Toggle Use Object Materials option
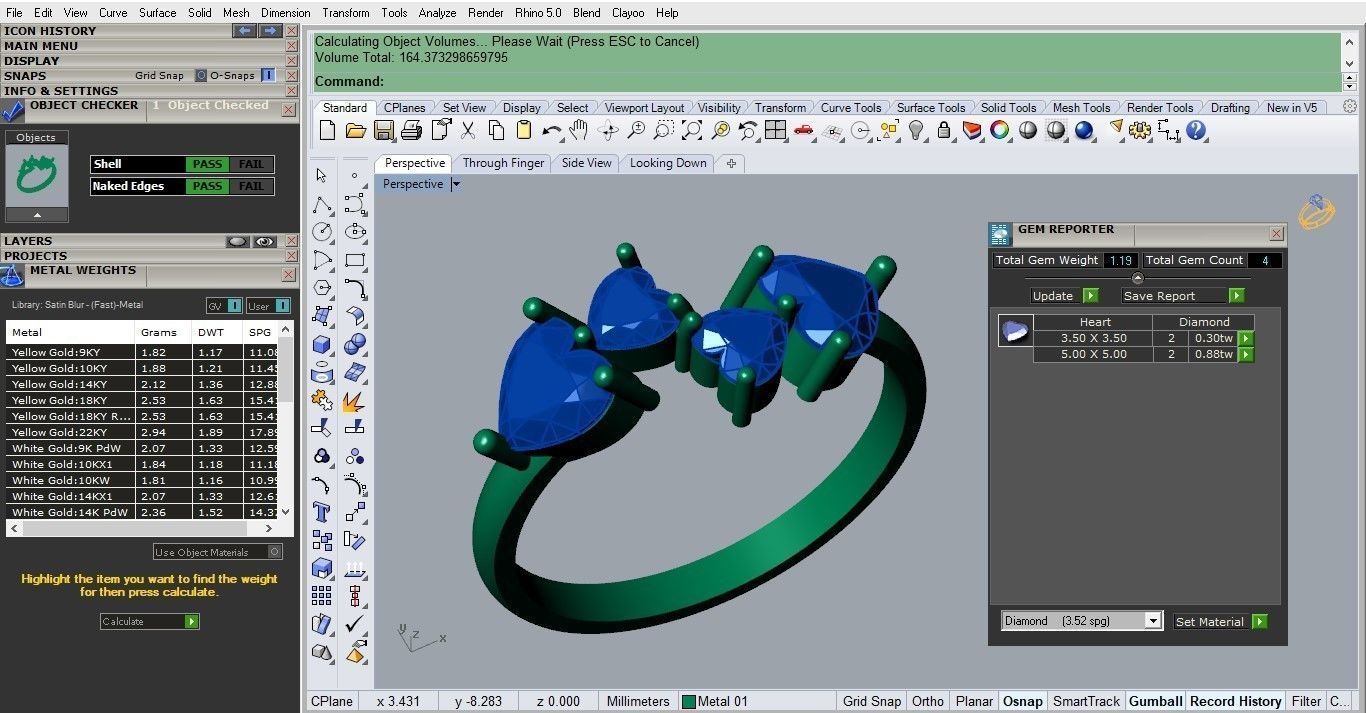1366x713 pixels. (275, 552)
